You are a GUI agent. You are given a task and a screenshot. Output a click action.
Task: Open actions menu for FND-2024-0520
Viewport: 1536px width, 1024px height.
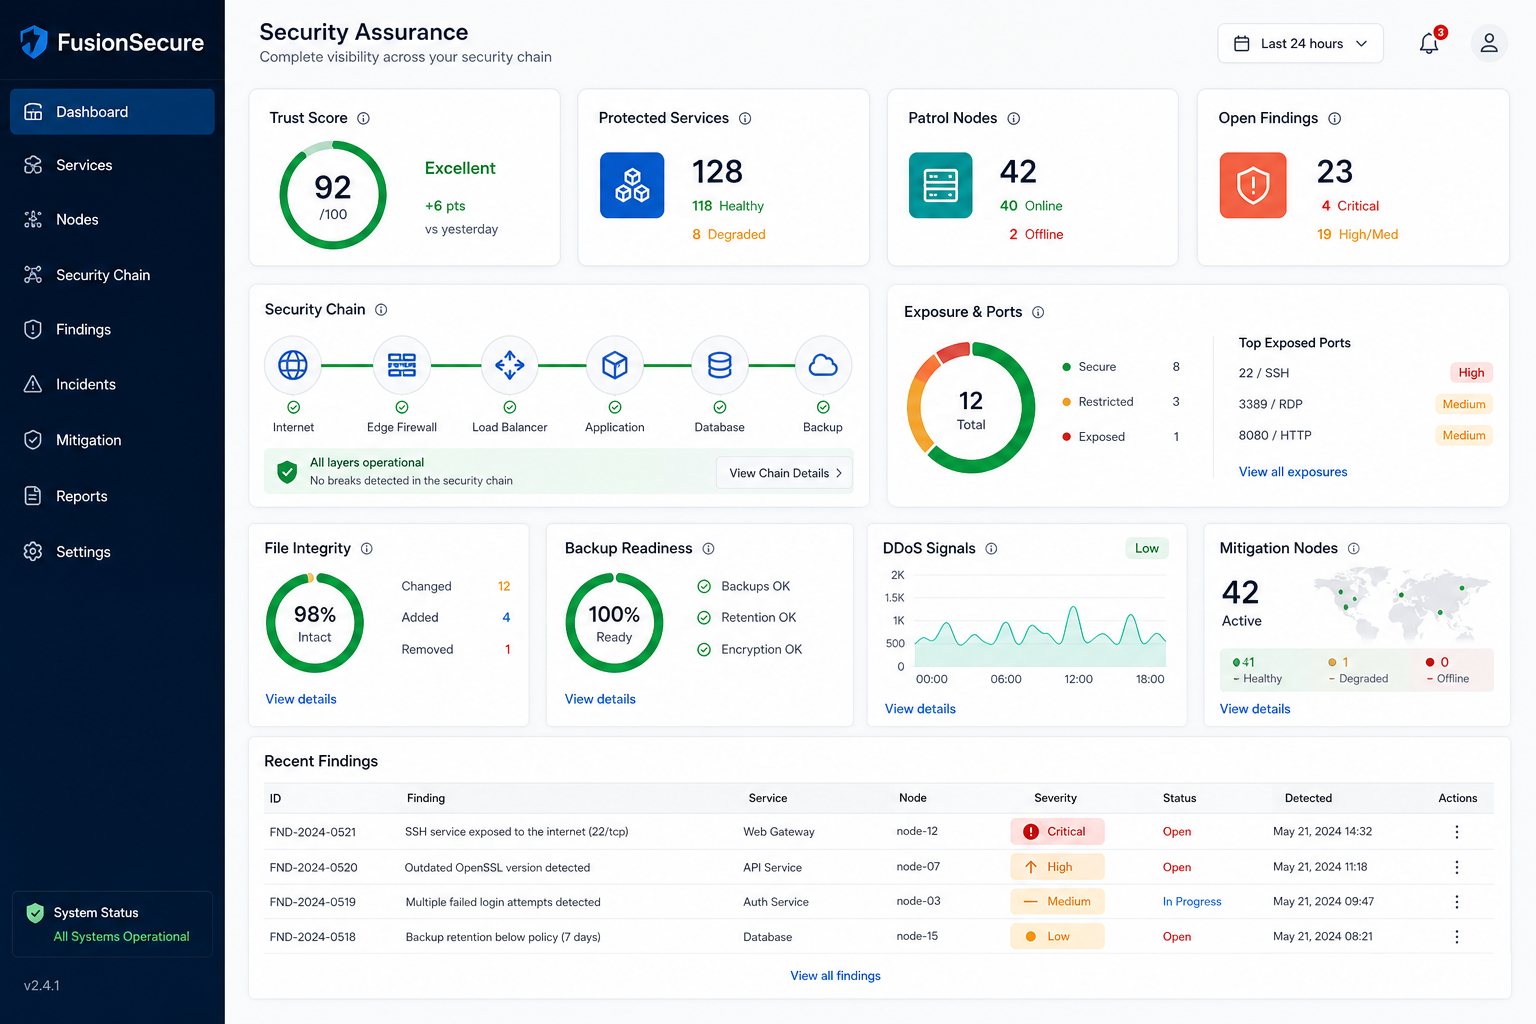coord(1457,867)
